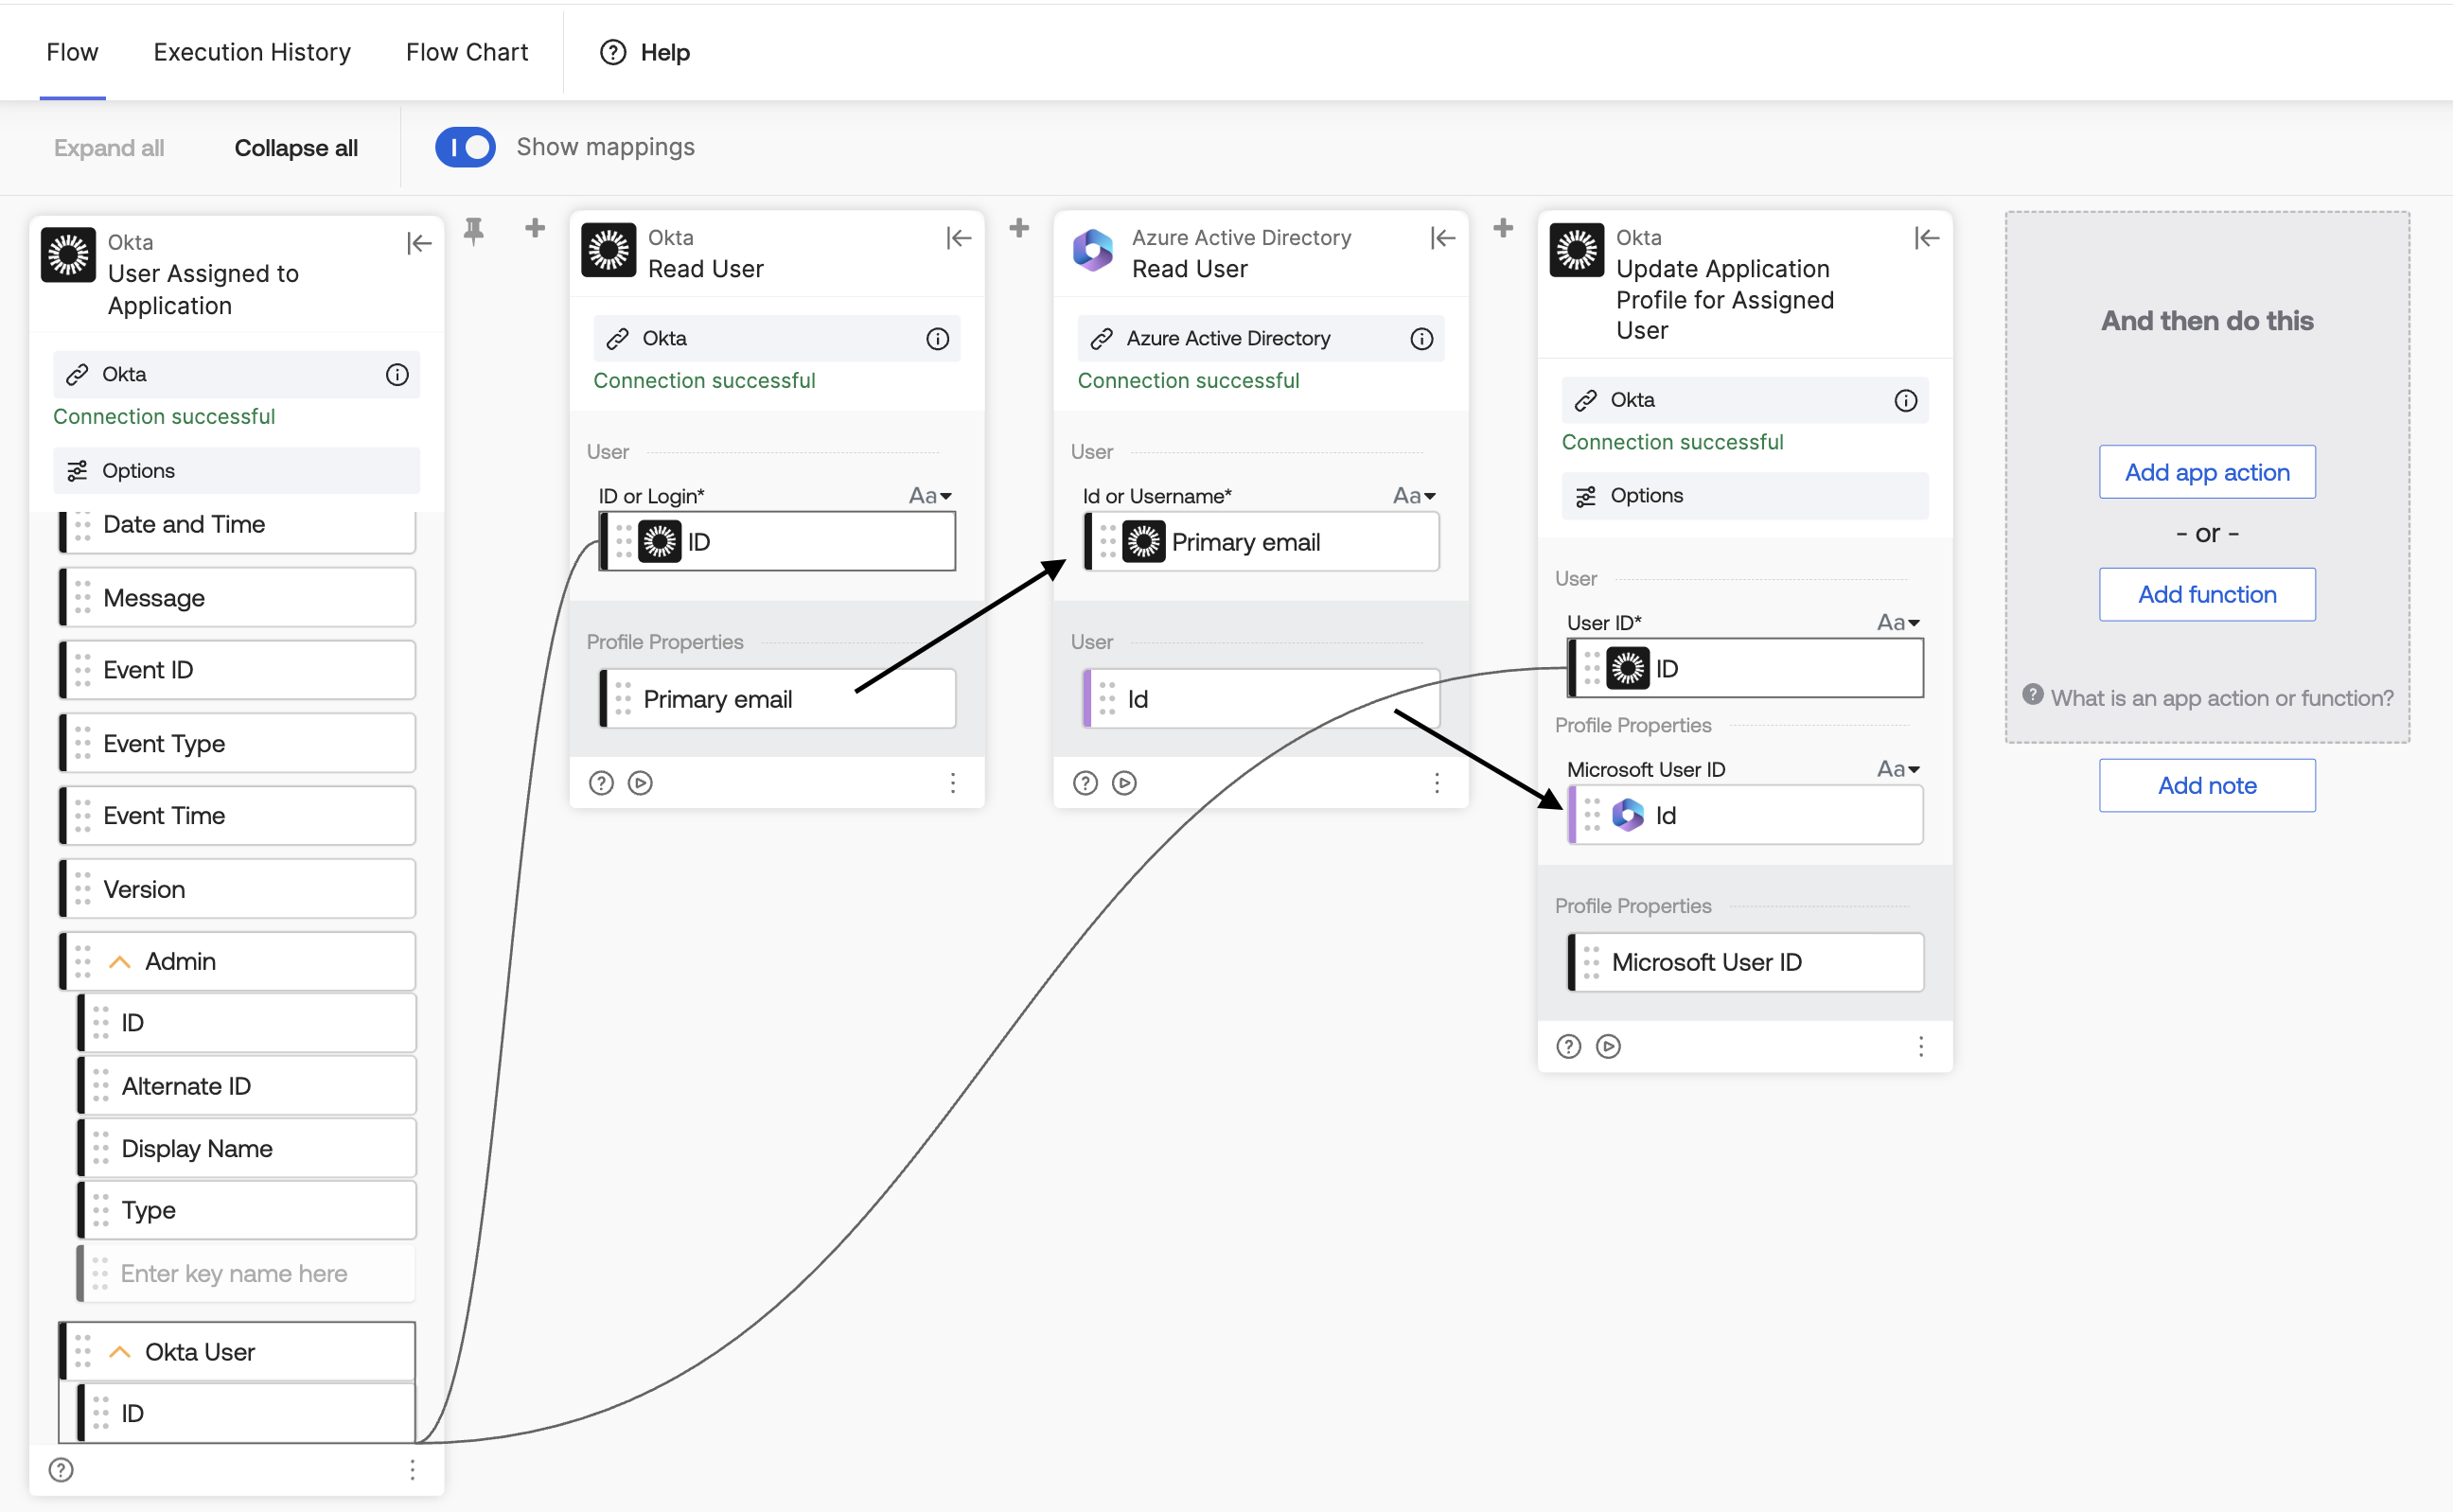Collapse the Azure Active Directory Read User card
The width and height of the screenshot is (2453, 1512).
point(1443,238)
